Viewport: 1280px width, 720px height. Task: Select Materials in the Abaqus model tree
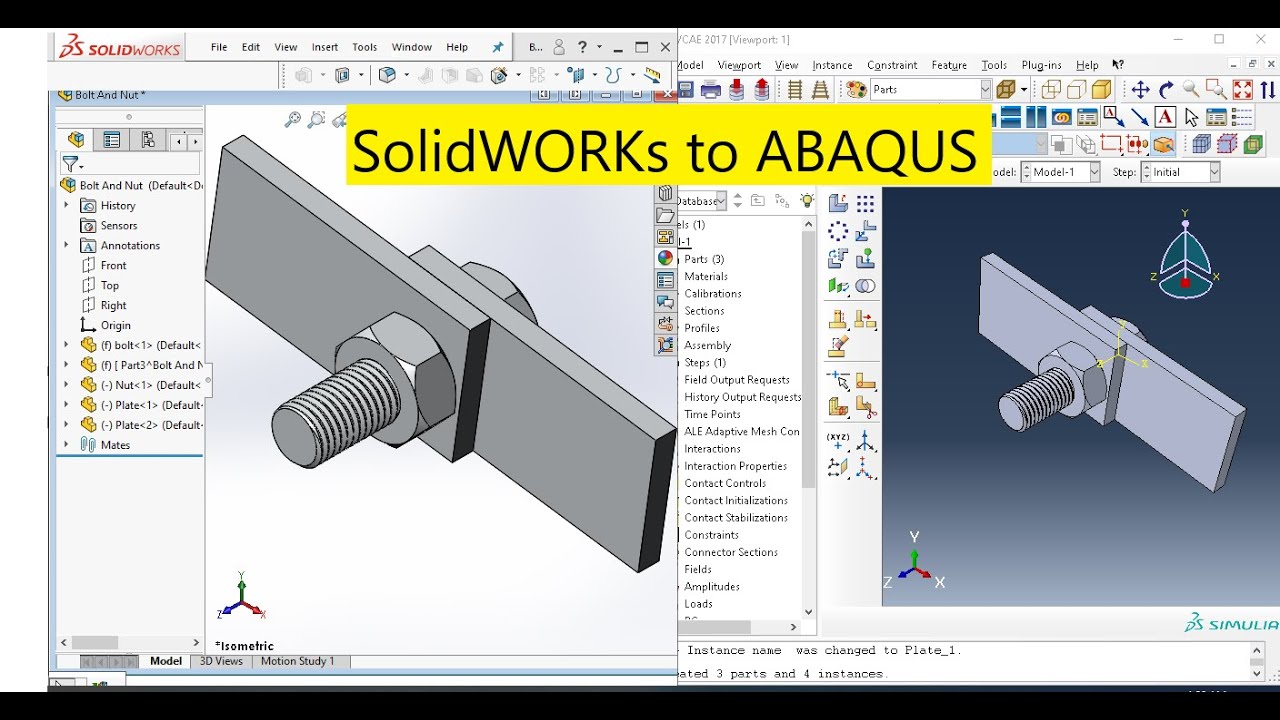point(706,276)
